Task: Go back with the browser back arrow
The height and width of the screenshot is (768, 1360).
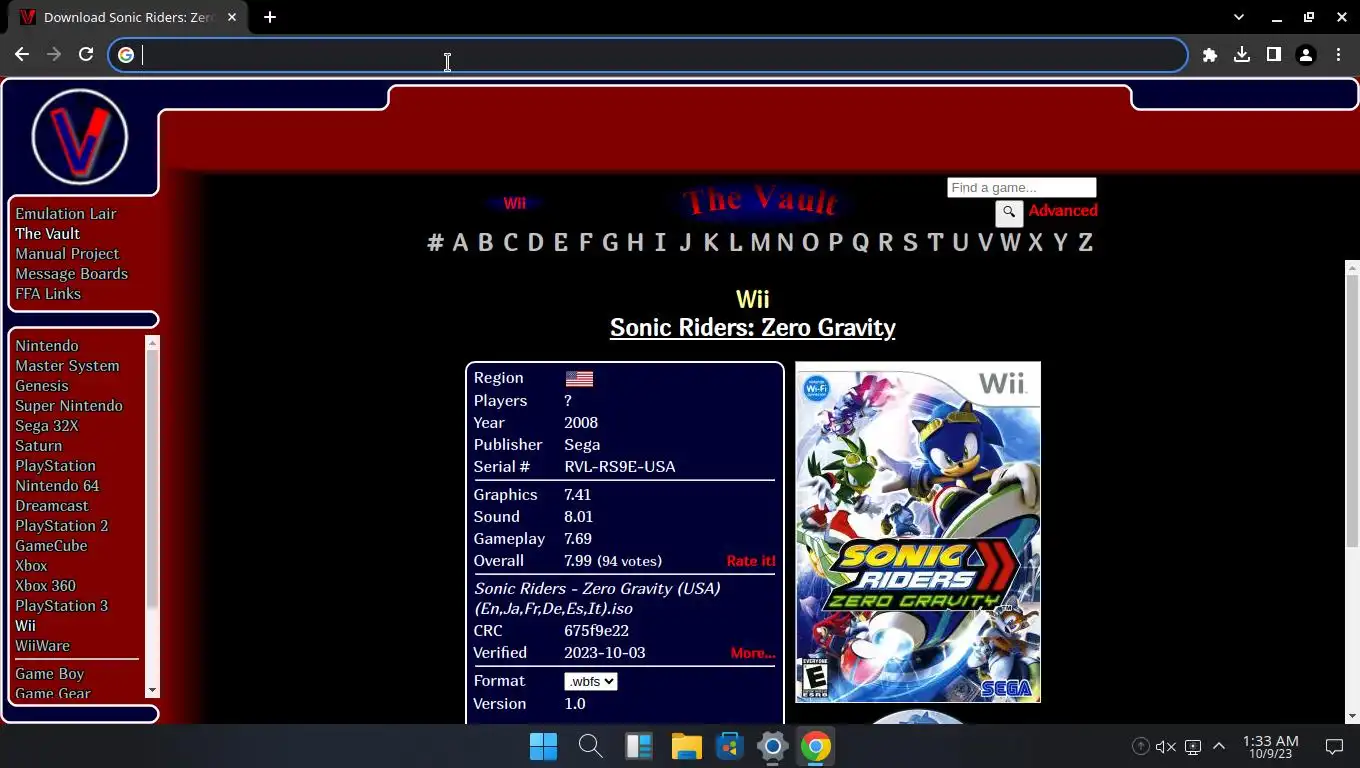Action: [22, 55]
